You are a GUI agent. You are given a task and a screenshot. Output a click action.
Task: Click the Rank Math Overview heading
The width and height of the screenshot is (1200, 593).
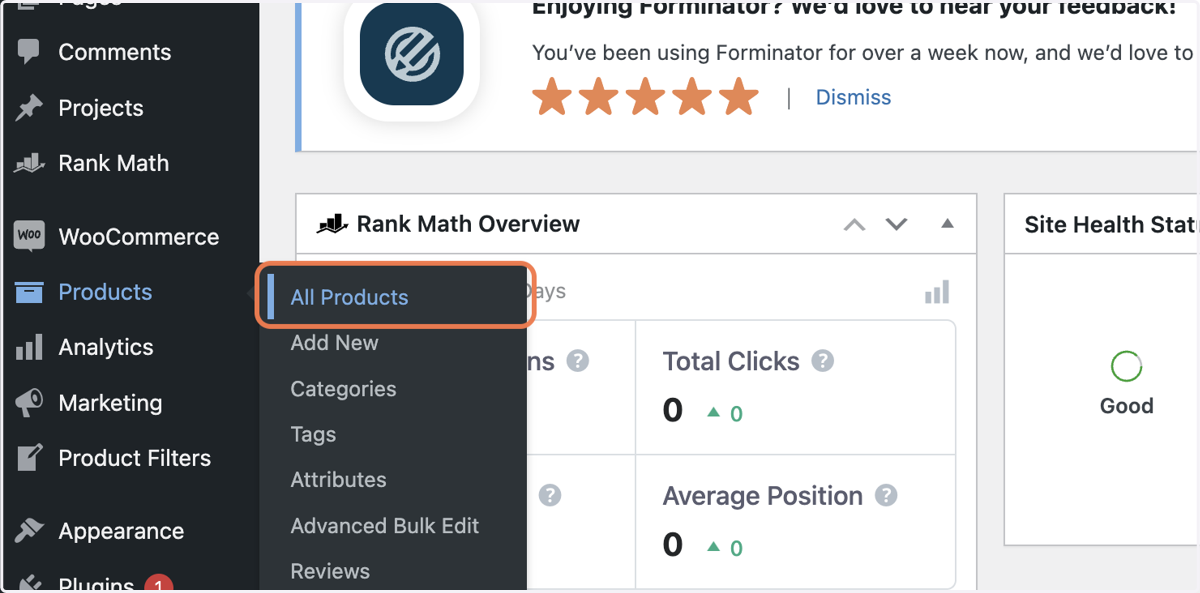pyautogui.click(x=468, y=224)
